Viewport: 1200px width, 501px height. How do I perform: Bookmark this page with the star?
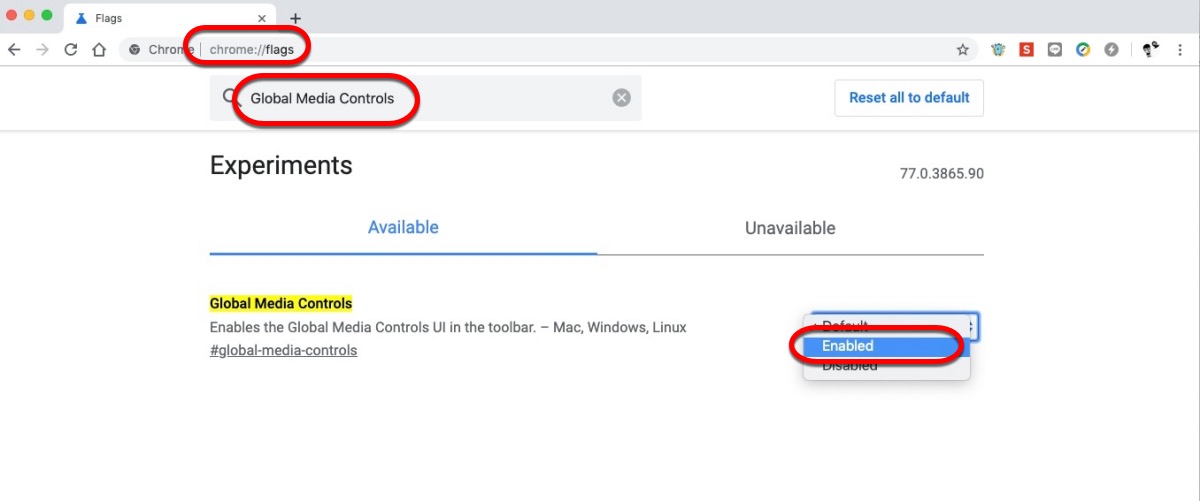click(963, 49)
